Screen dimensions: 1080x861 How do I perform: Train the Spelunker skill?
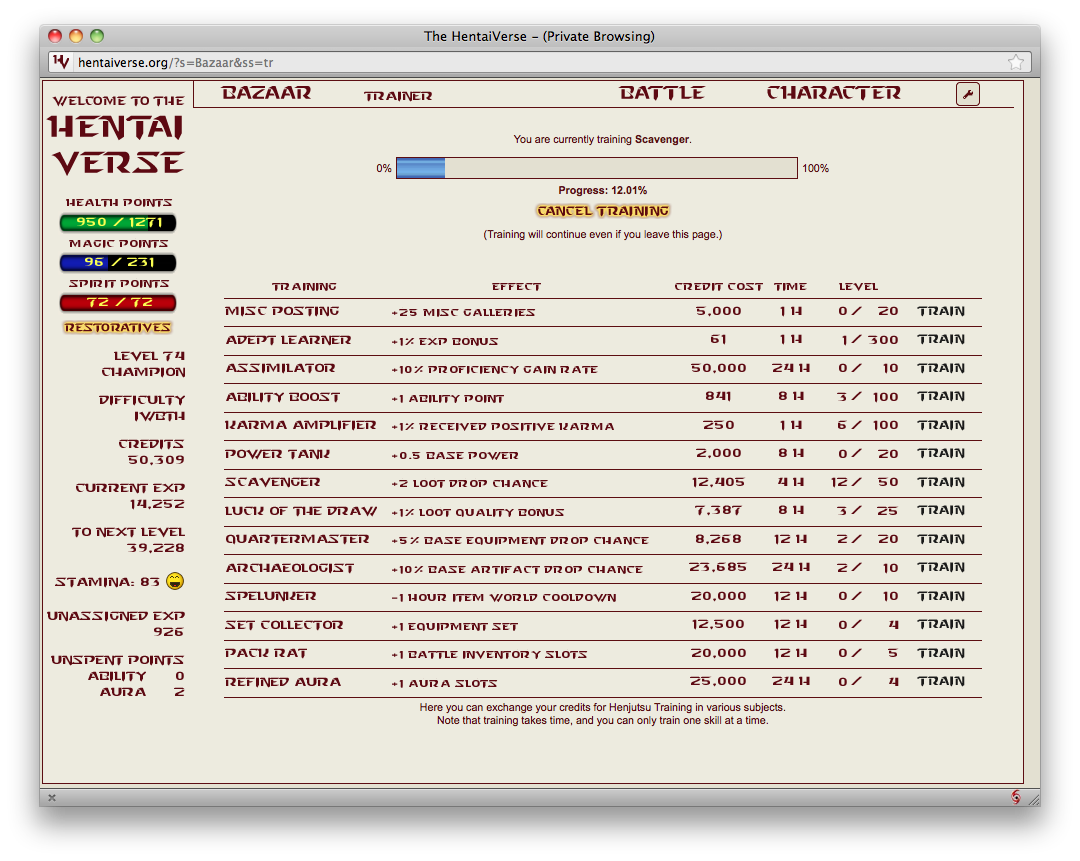(941, 597)
